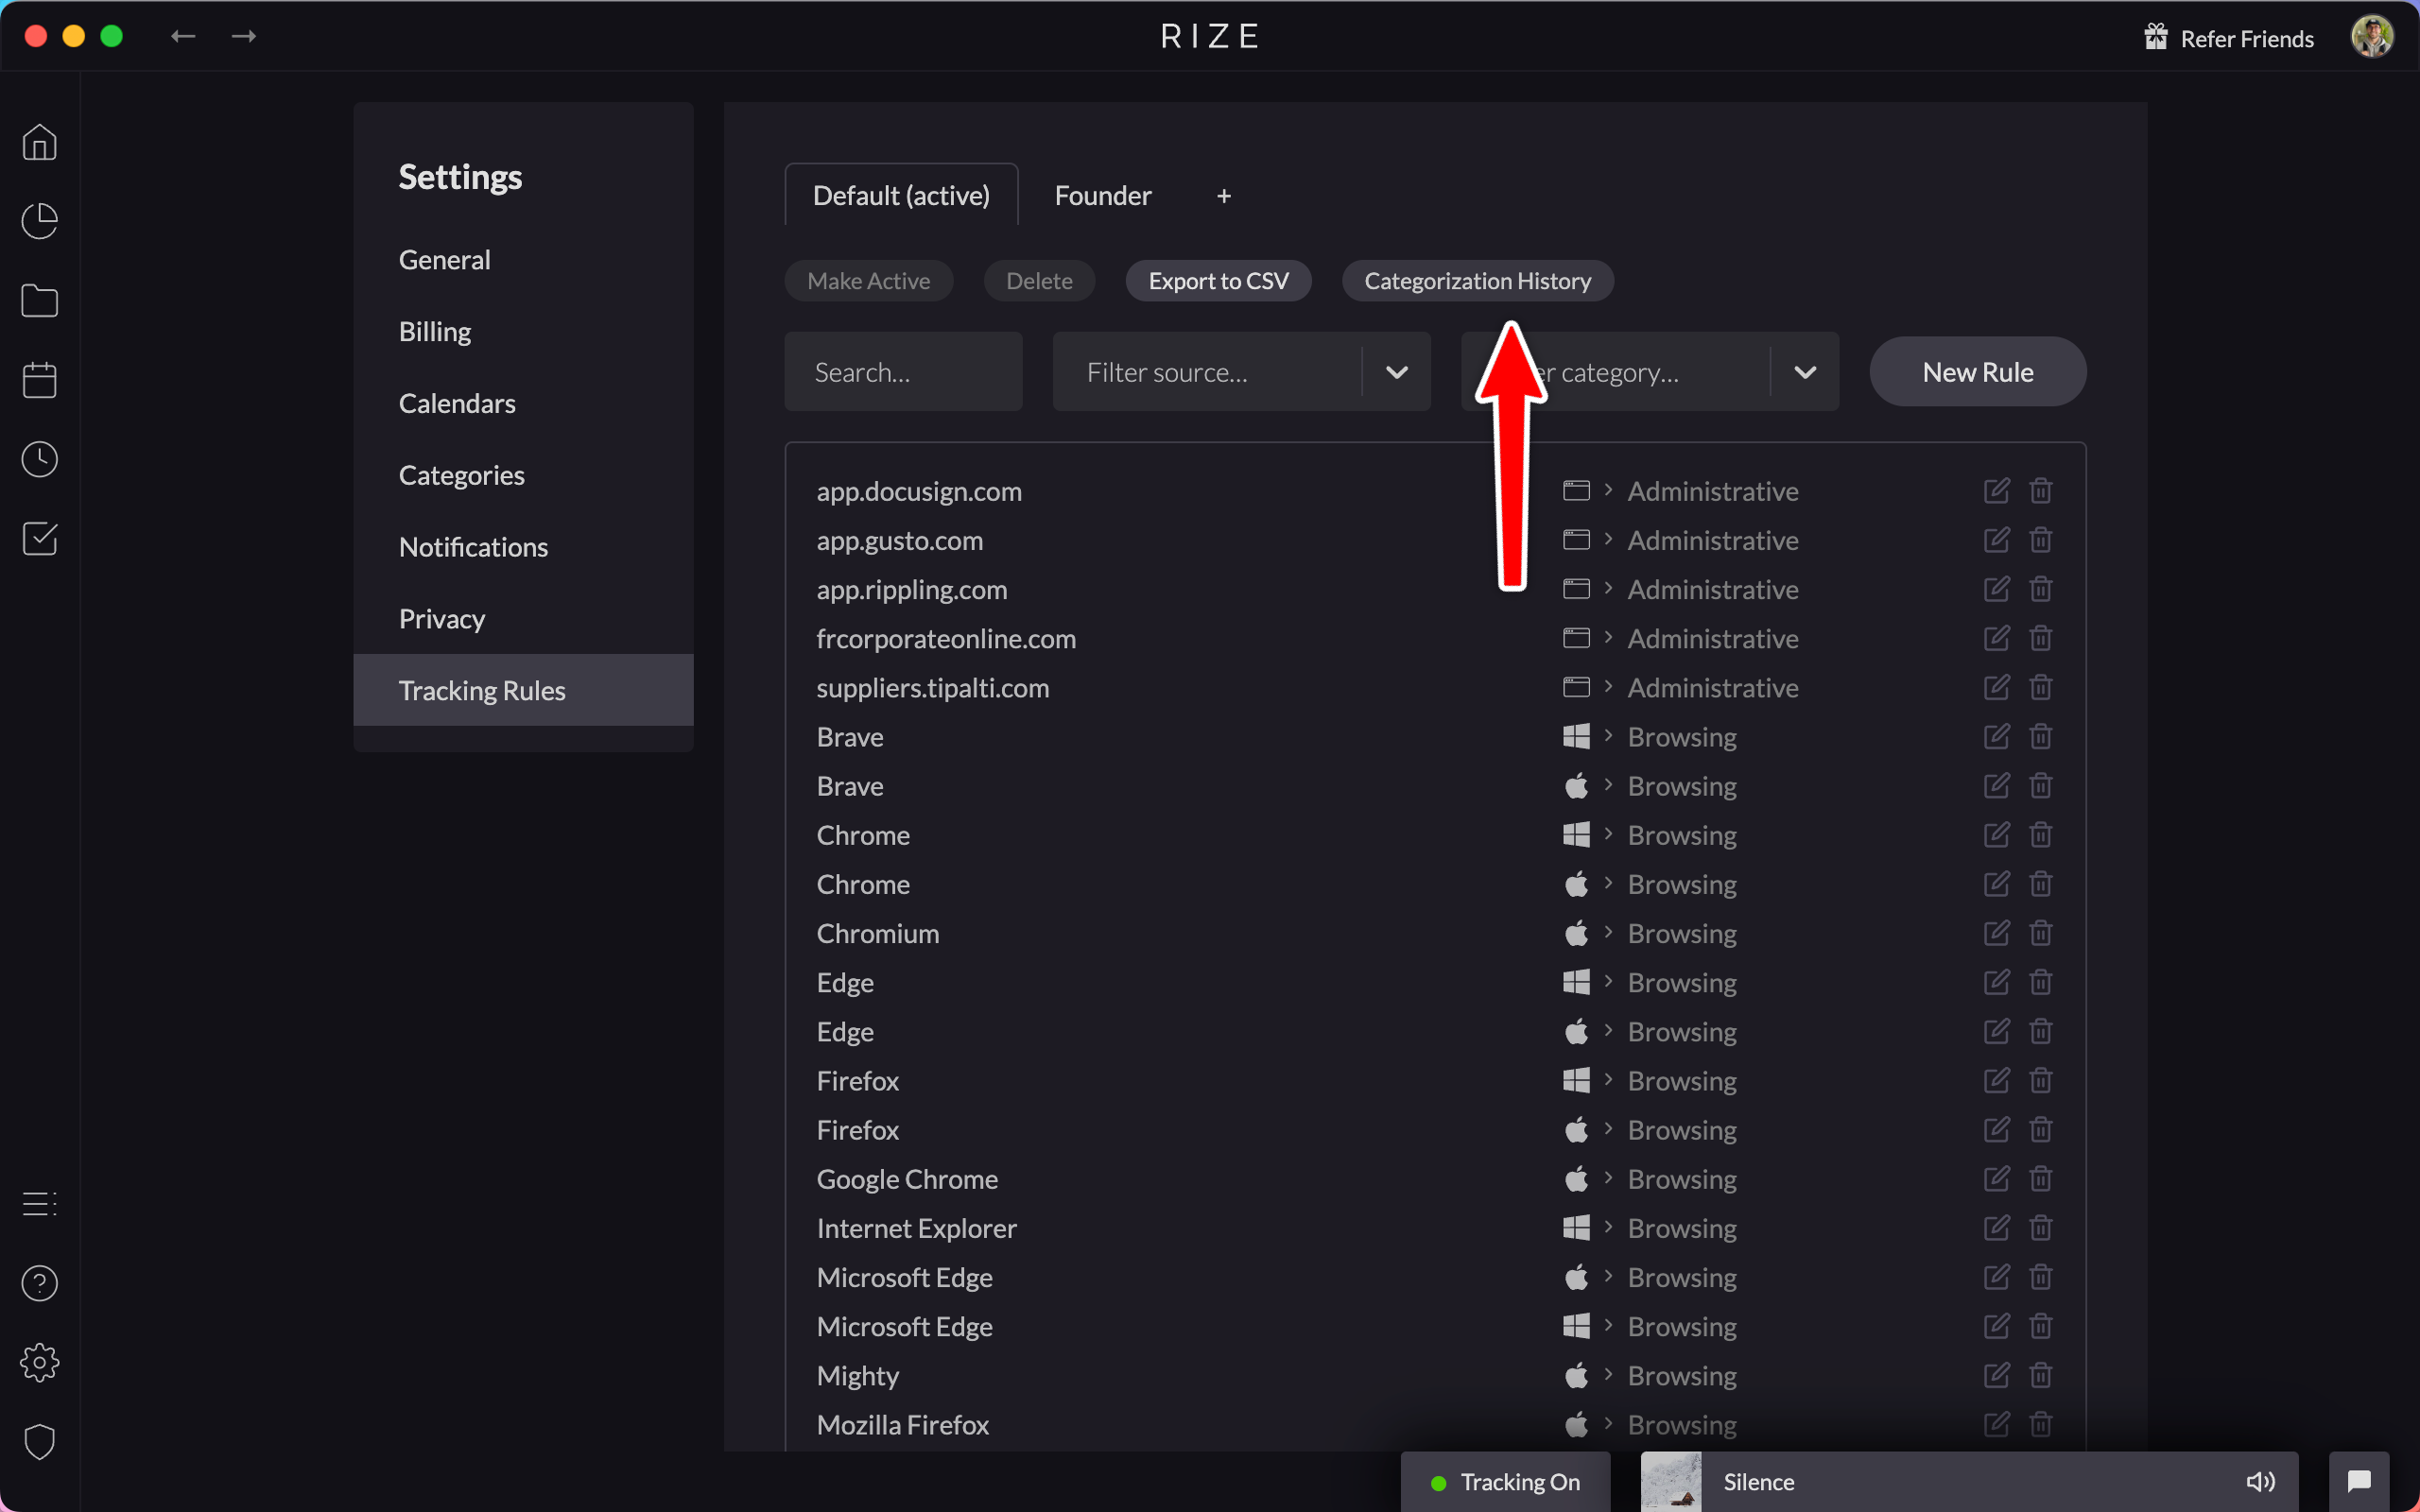
Task: Select the frcorporateonline.com rule name
Action: [946, 638]
